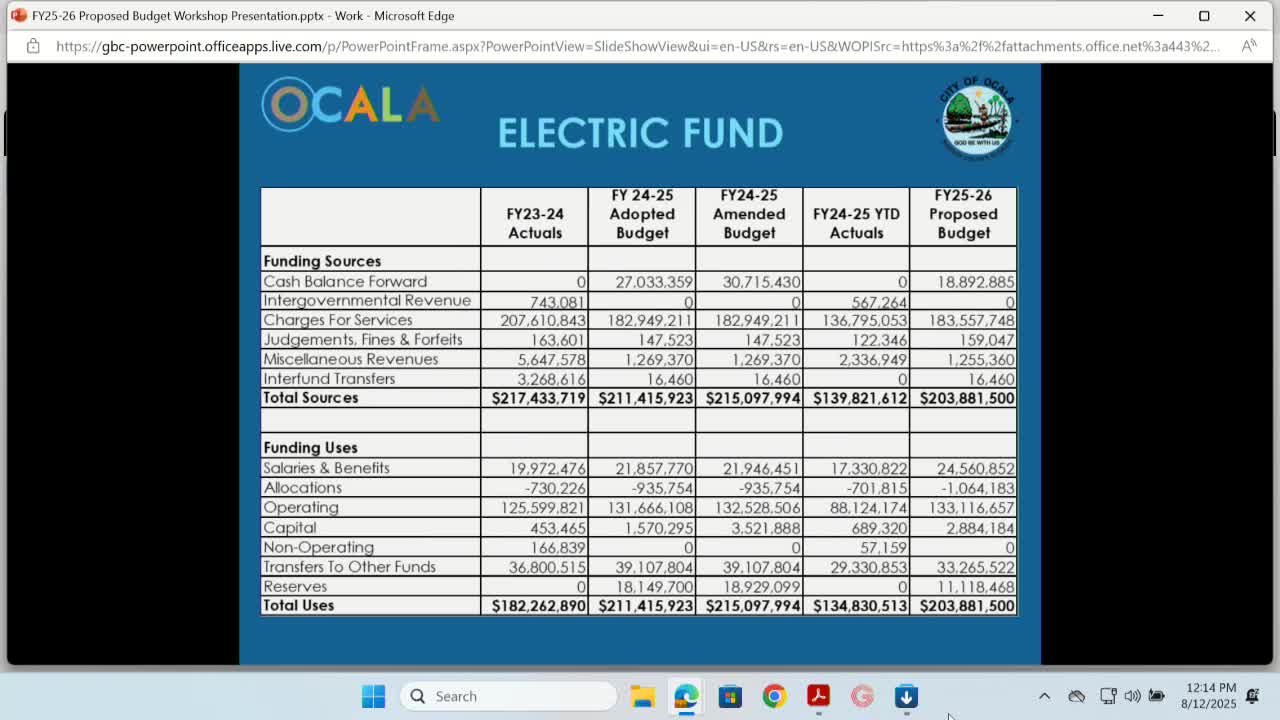Image resolution: width=1280 pixels, height=720 pixels.
Task: Click the Non-Operating row label
Action: click(x=319, y=547)
